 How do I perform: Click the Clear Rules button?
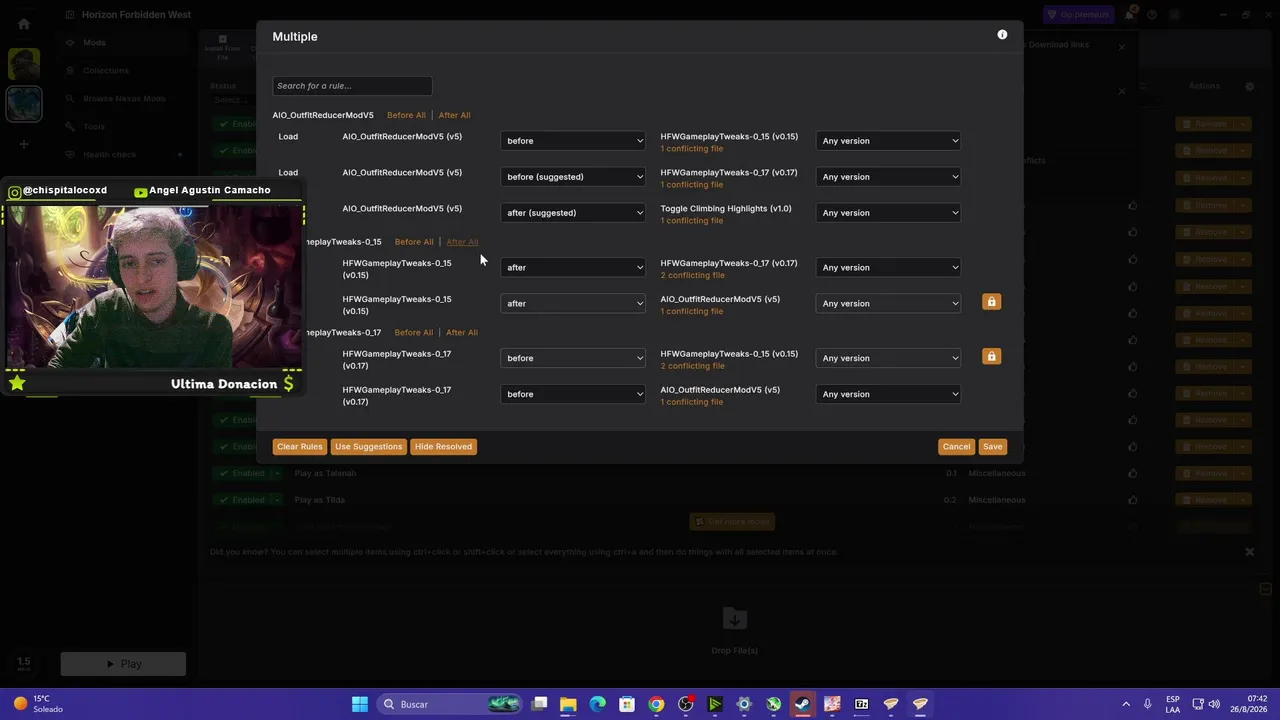(300, 447)
